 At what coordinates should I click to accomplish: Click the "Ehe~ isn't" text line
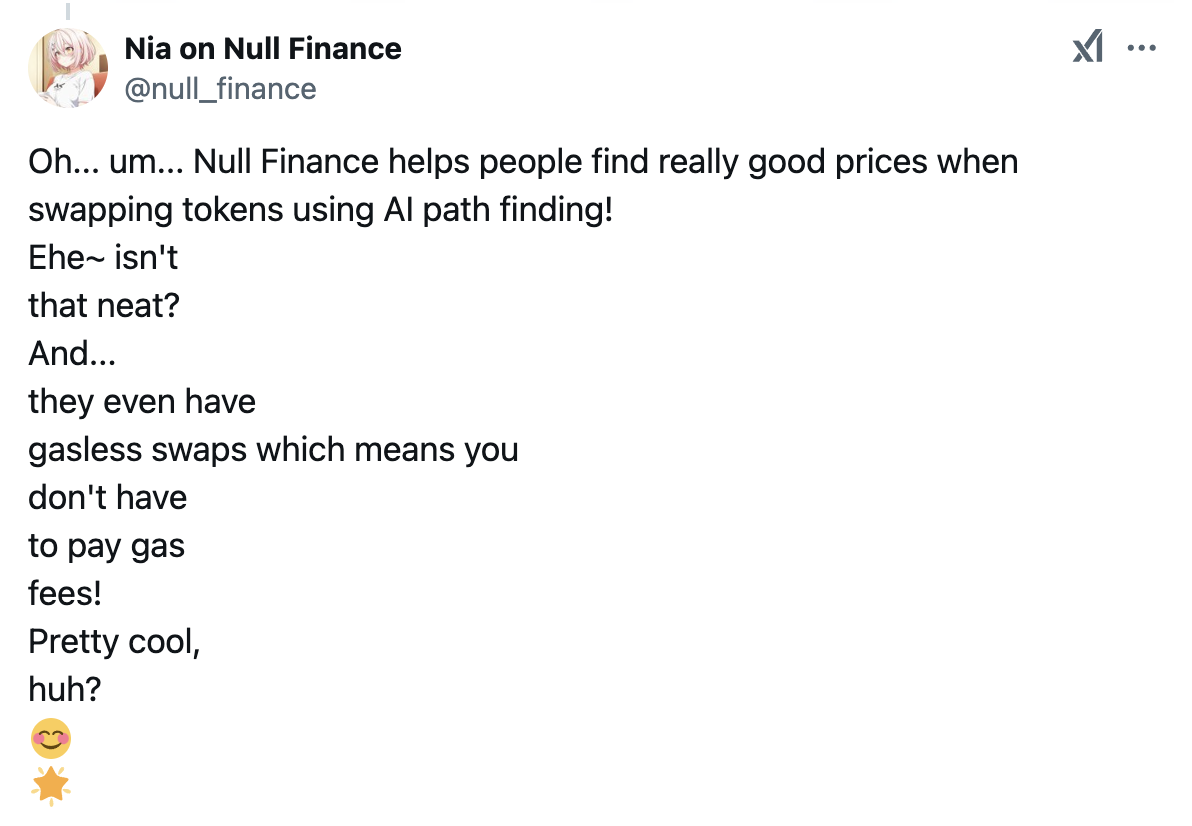(x=103, y=257)
